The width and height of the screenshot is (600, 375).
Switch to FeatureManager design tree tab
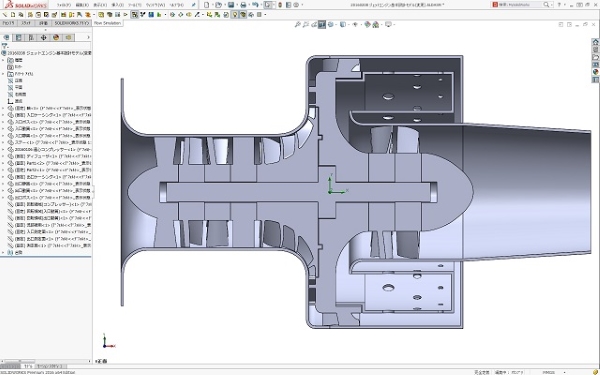coord(6,38)
